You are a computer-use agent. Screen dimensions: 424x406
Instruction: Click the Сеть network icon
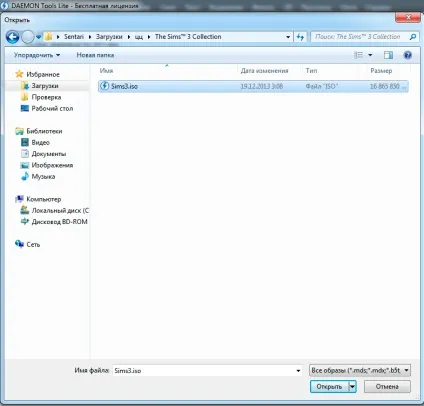[19, 244]
